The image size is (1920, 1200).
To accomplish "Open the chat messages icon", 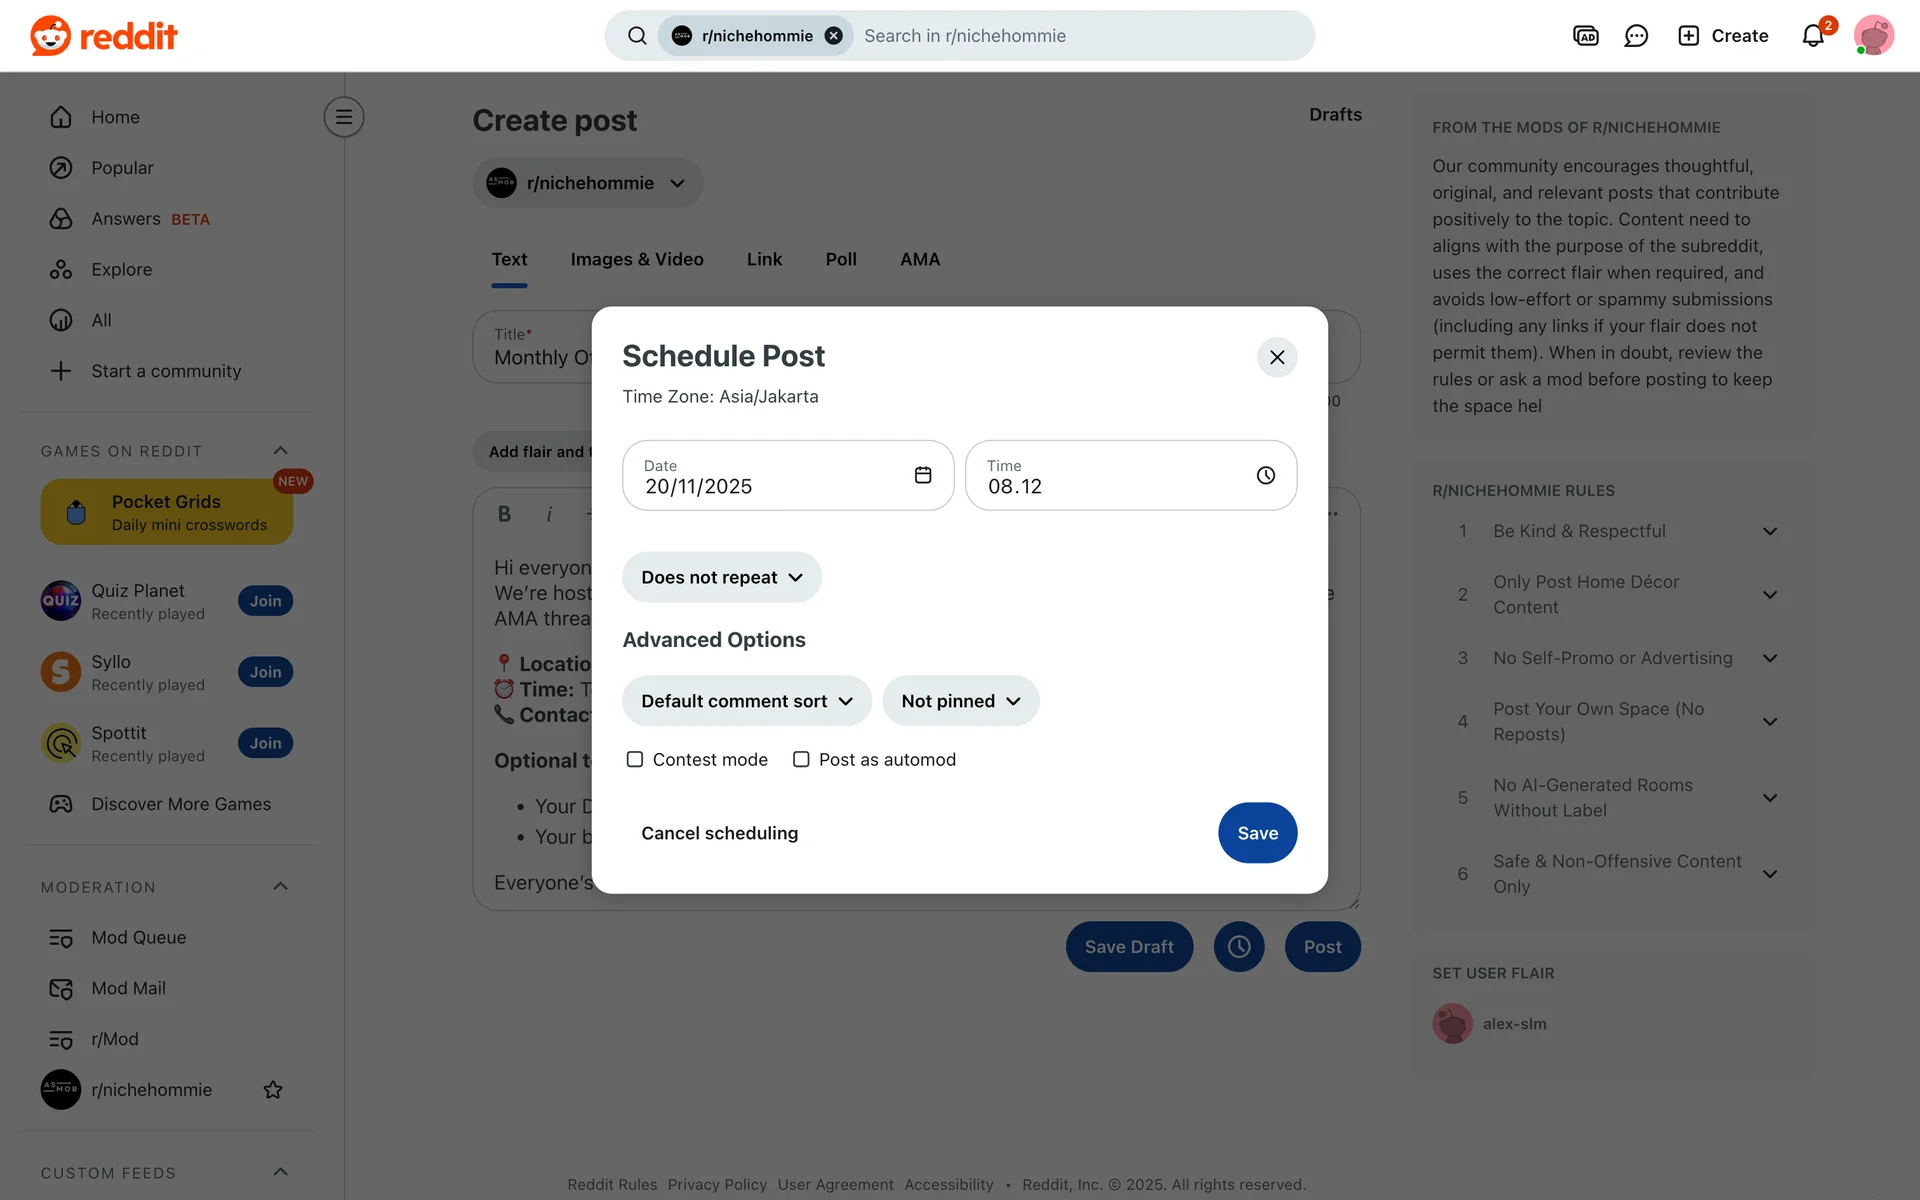I will pos(1636,36).
